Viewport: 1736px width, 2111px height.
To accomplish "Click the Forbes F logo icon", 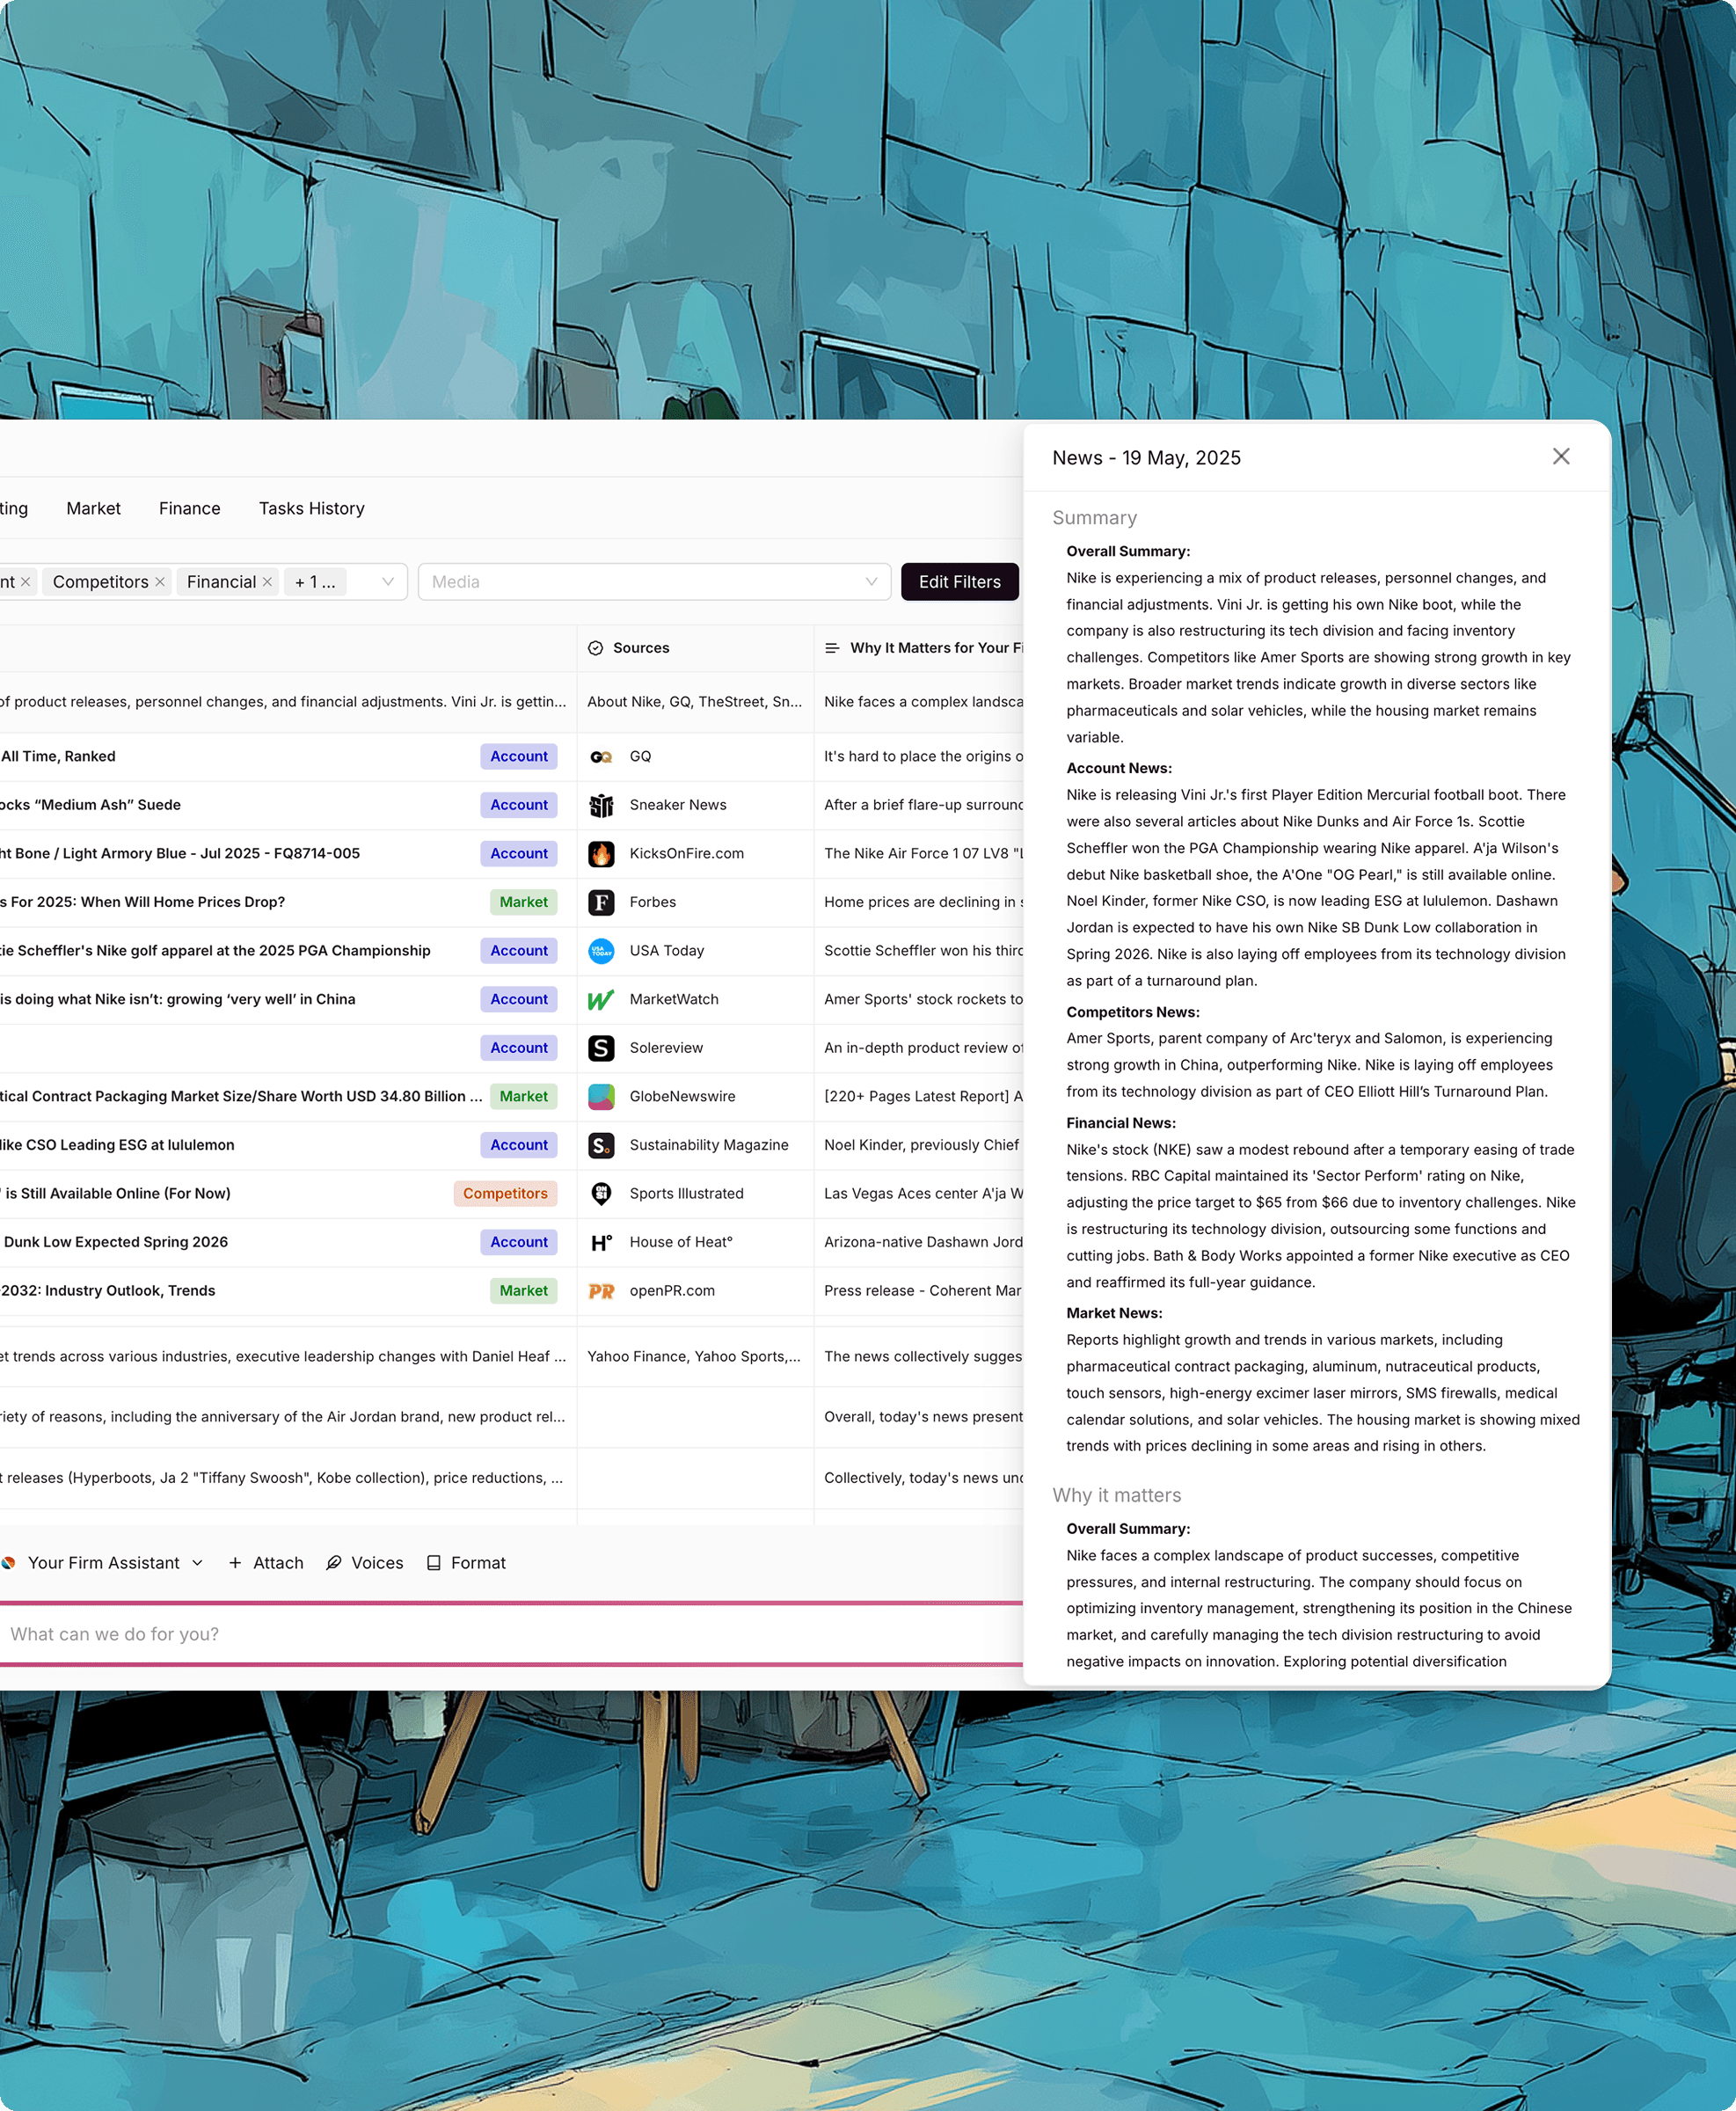I will coord(601,902).
